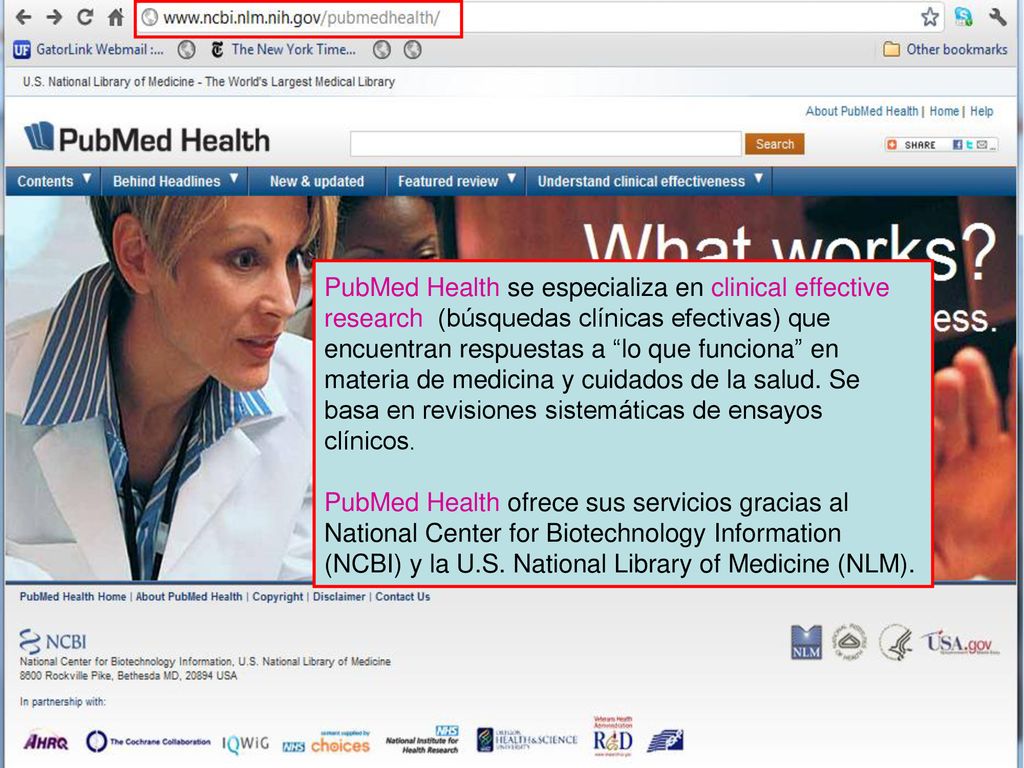This screenshot has width=1024, height=768.
Task: Open the GatorLink Webmail bookmark
Action: point(89,50)
